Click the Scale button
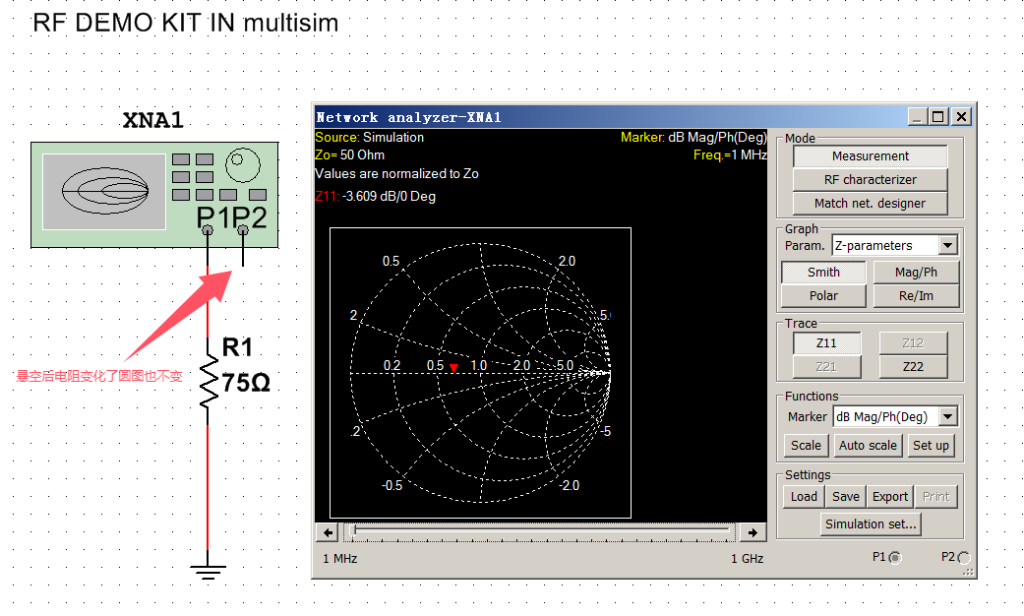Image resolution: width=1024 pixels, height=616 pixels. click(806, 446)
